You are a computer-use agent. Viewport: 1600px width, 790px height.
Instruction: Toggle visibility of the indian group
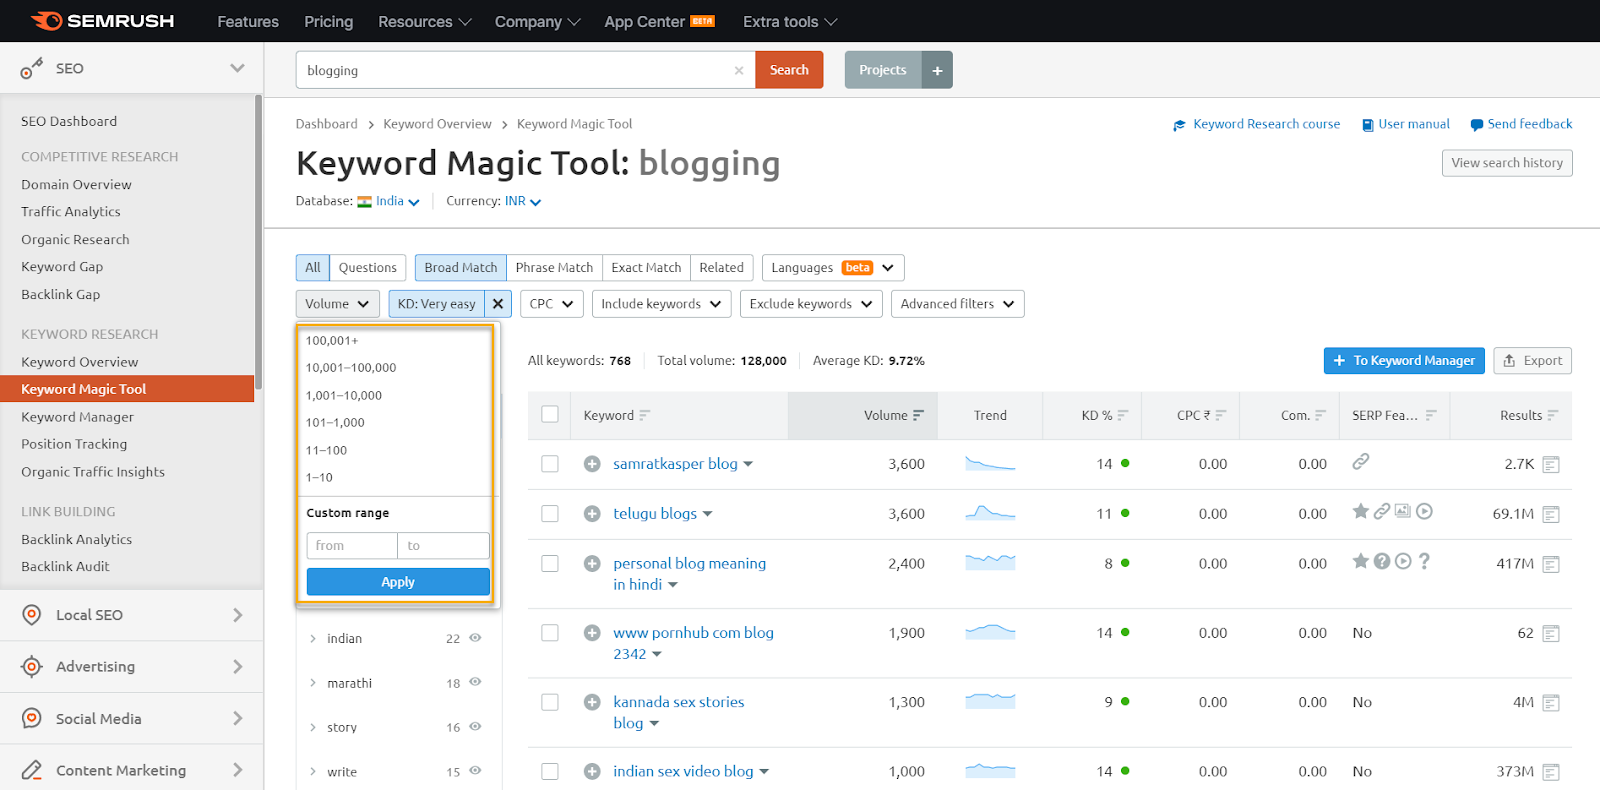pyautogui.click(x=475, y=638)
